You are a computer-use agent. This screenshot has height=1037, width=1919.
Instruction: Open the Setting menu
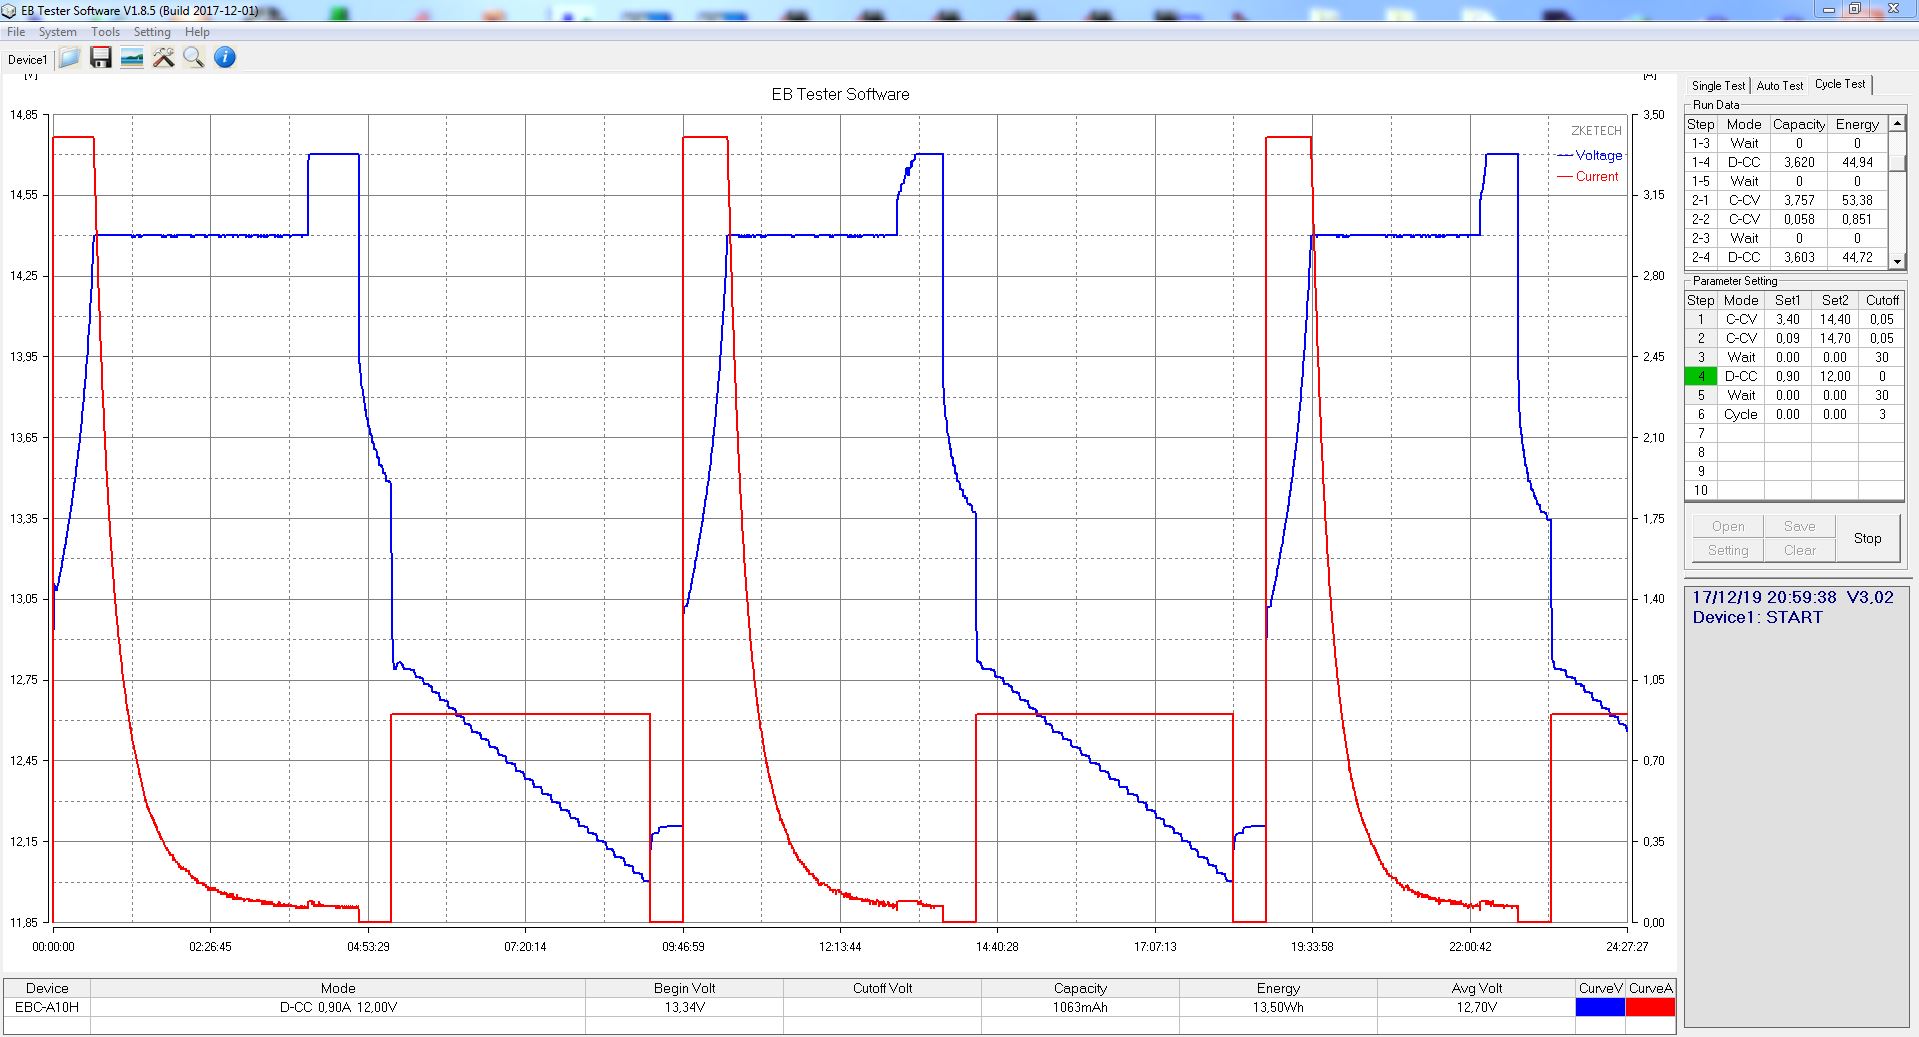click(152, 32)
